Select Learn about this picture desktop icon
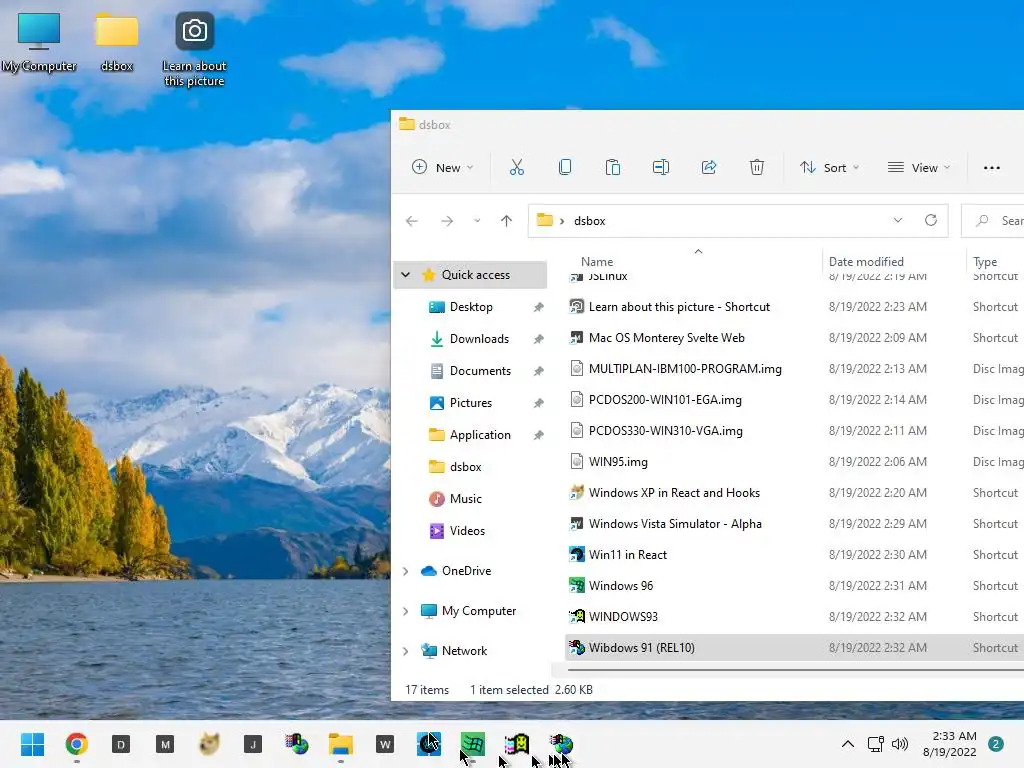The width and height of the screenshot is (1024, 768). pyautogui.click(x=195, y=50)
